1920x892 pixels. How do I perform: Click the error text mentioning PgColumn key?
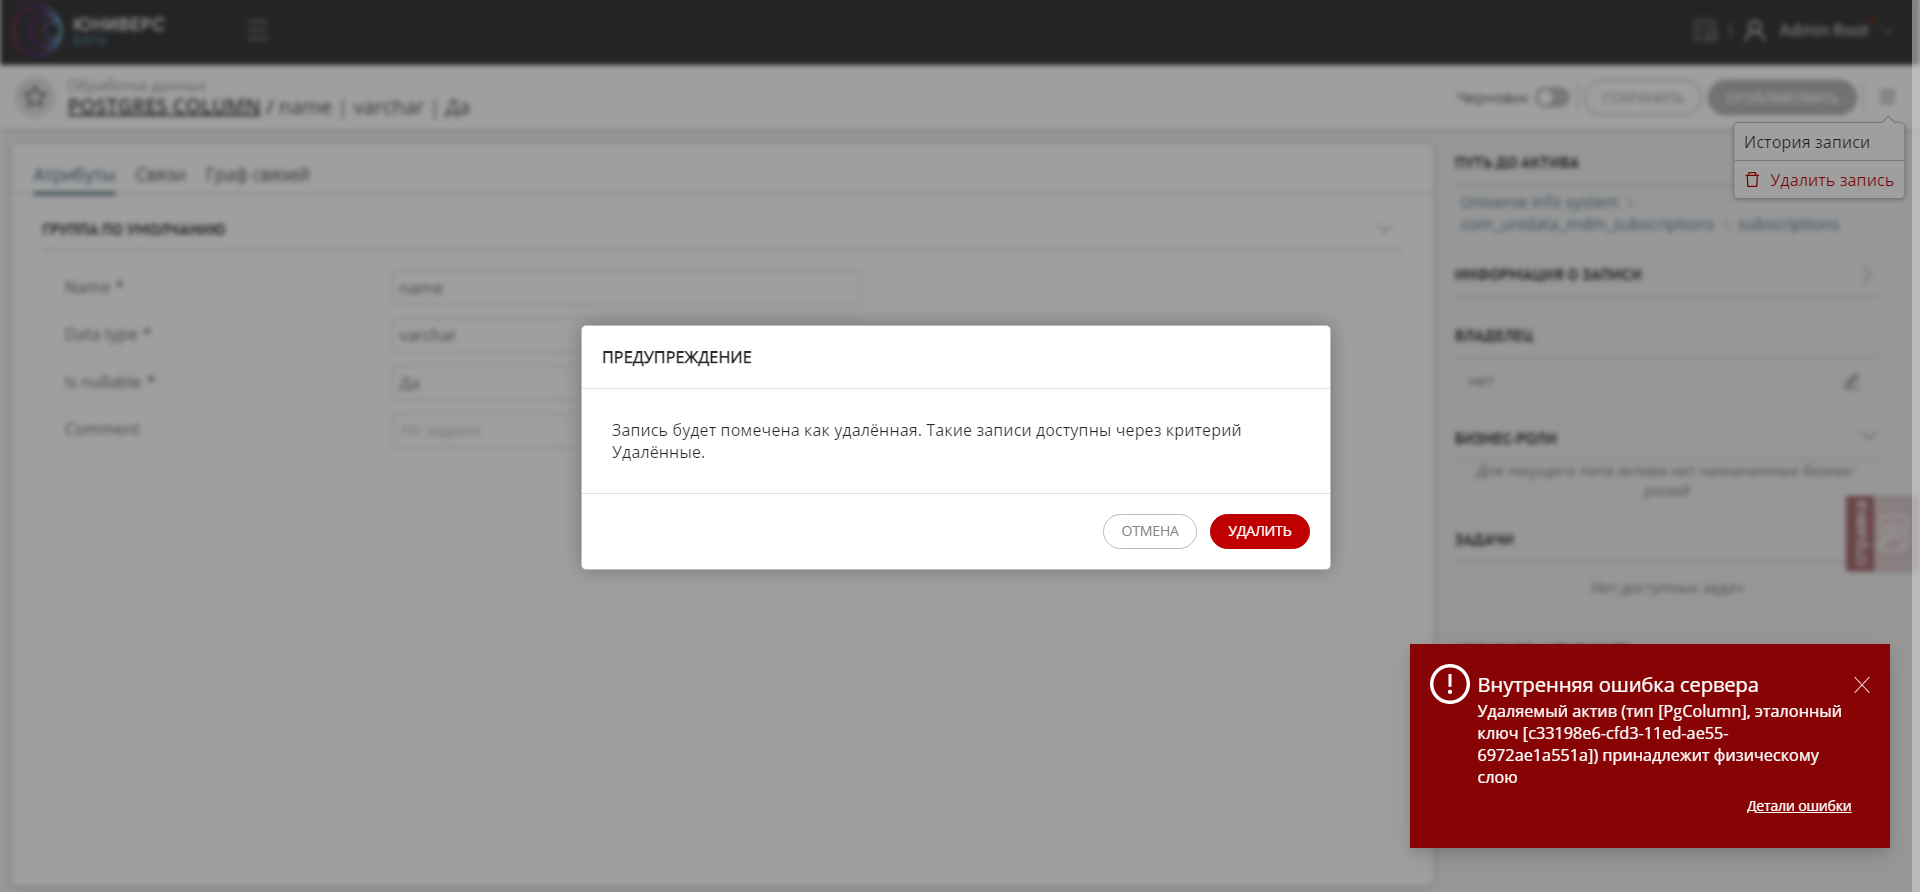click(x=1659, y=744)
